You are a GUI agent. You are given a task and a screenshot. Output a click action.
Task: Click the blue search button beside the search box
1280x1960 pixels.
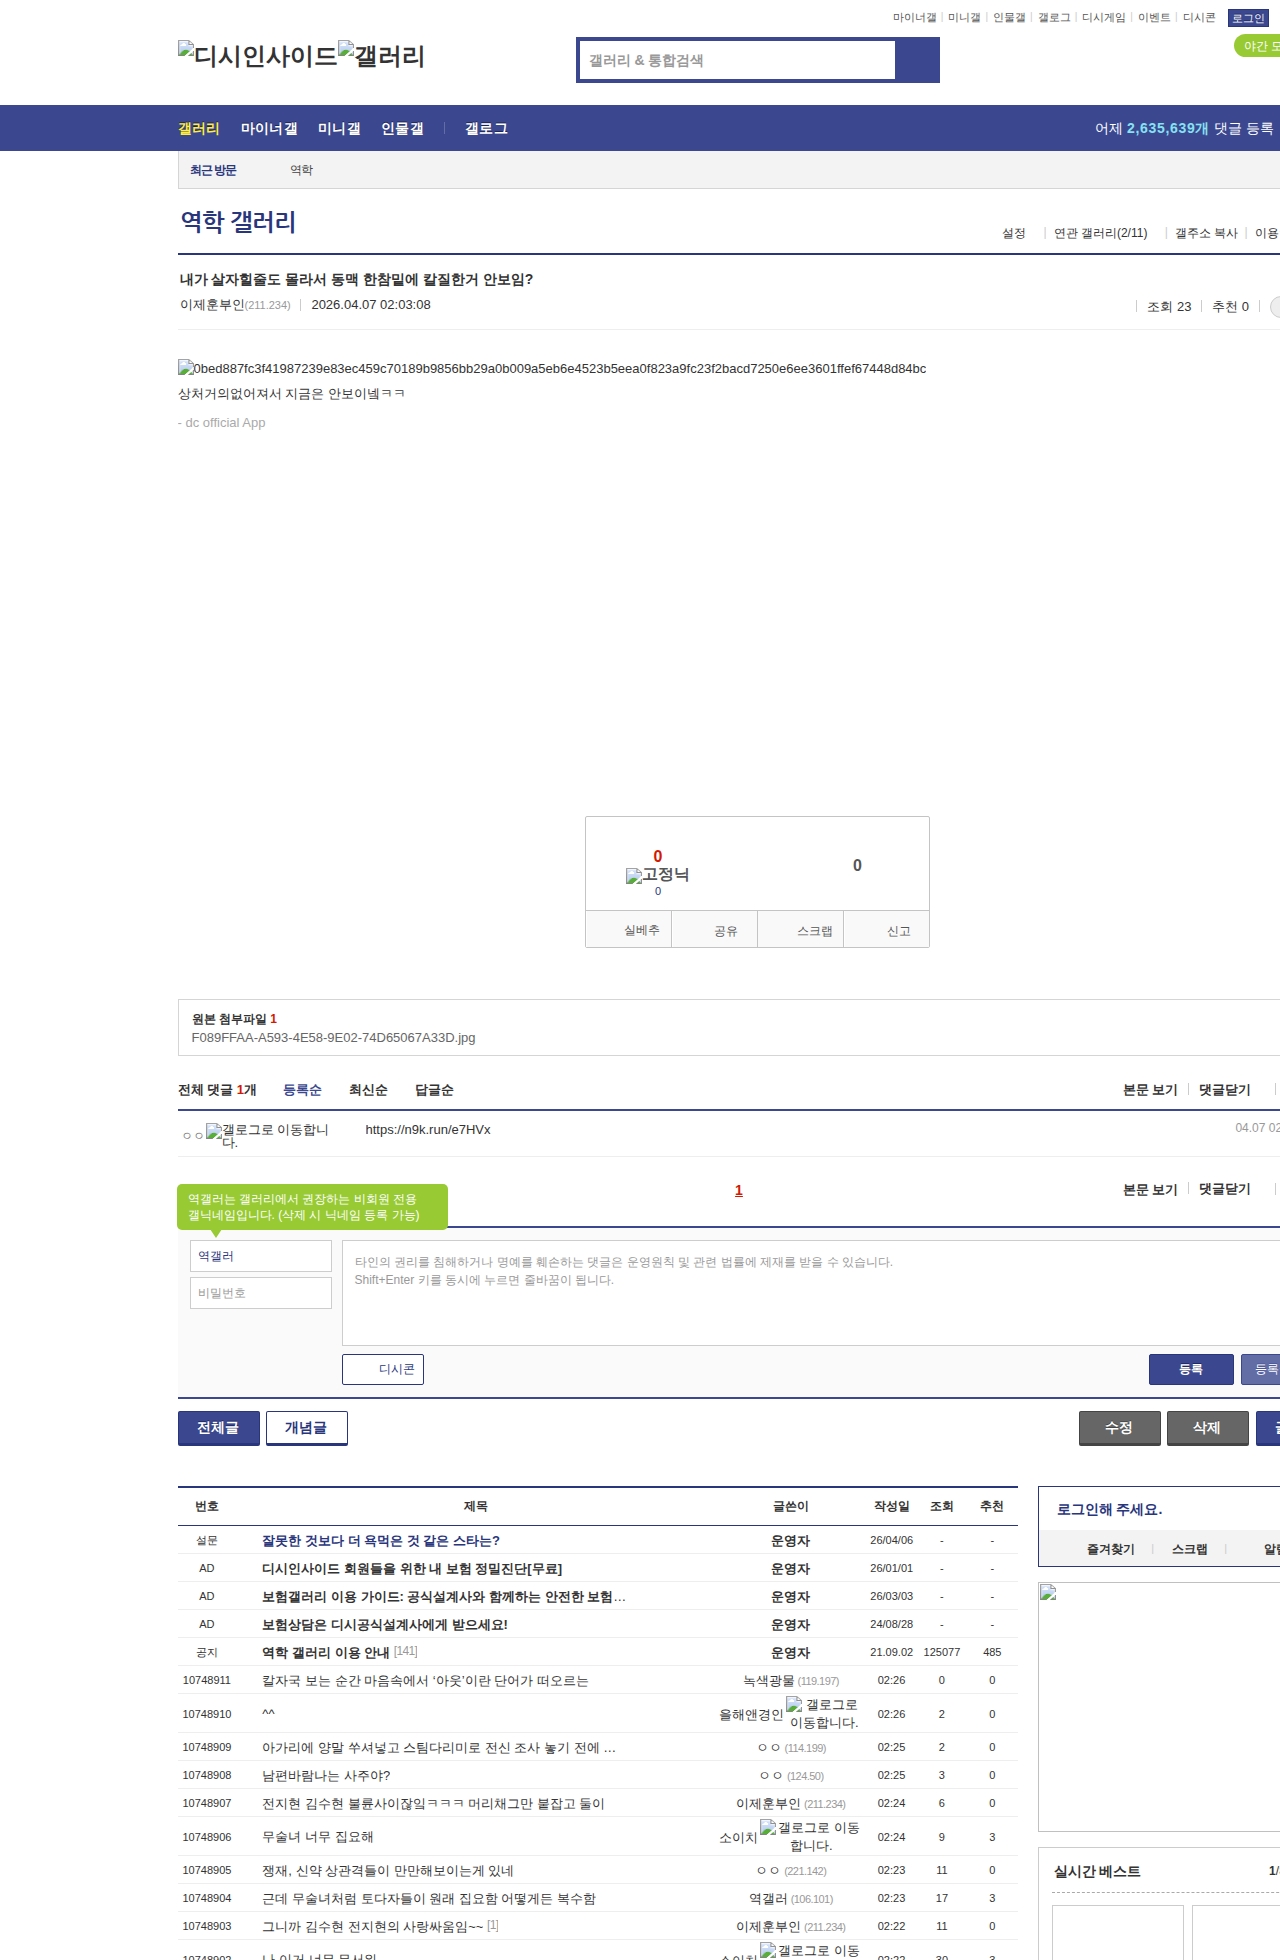click(x=918, y=60)
